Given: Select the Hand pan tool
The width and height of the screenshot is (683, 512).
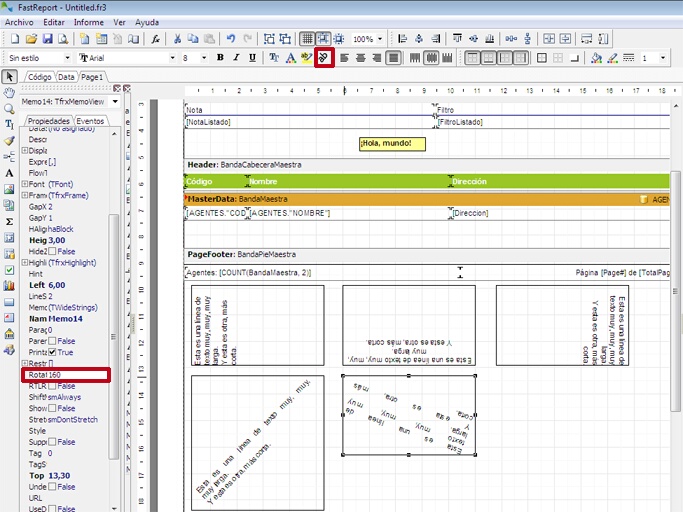Looking at the screenshot, I should (9, 93).
